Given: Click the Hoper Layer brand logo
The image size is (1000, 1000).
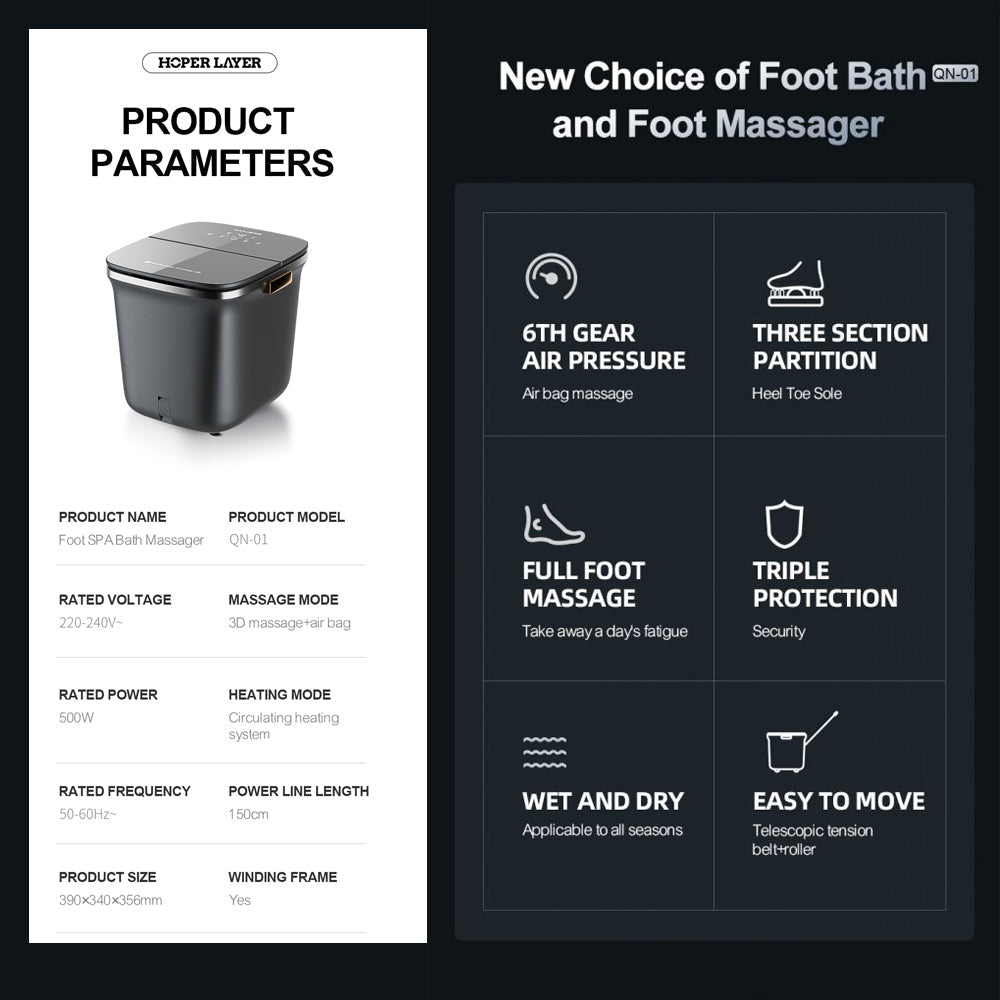Looking at the screenshot, I should coord(210,63).
